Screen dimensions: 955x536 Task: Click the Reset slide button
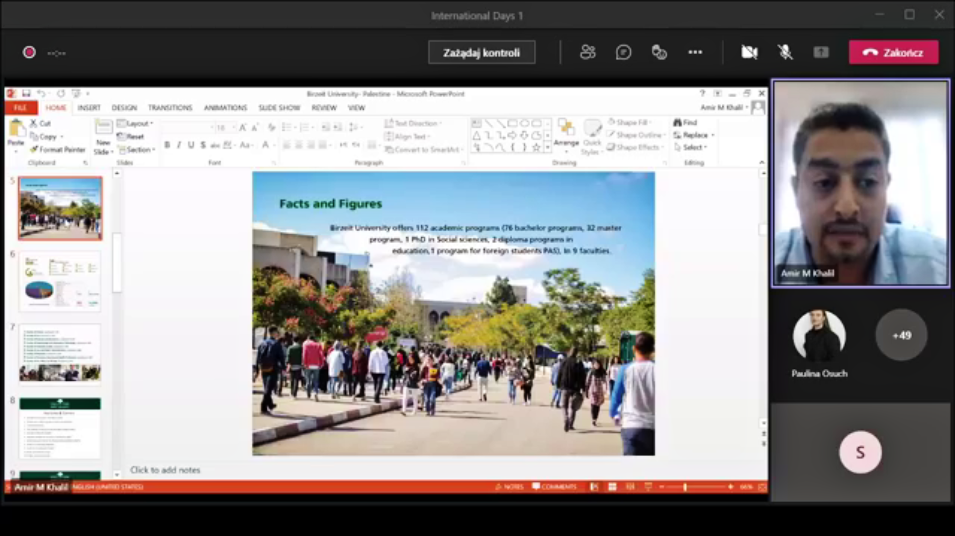click(131, 136)
